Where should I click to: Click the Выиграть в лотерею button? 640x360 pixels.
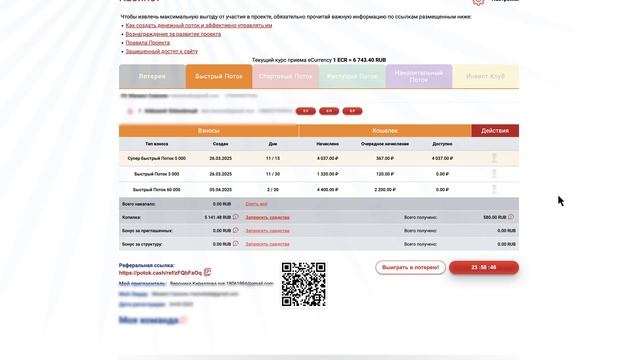410,267
